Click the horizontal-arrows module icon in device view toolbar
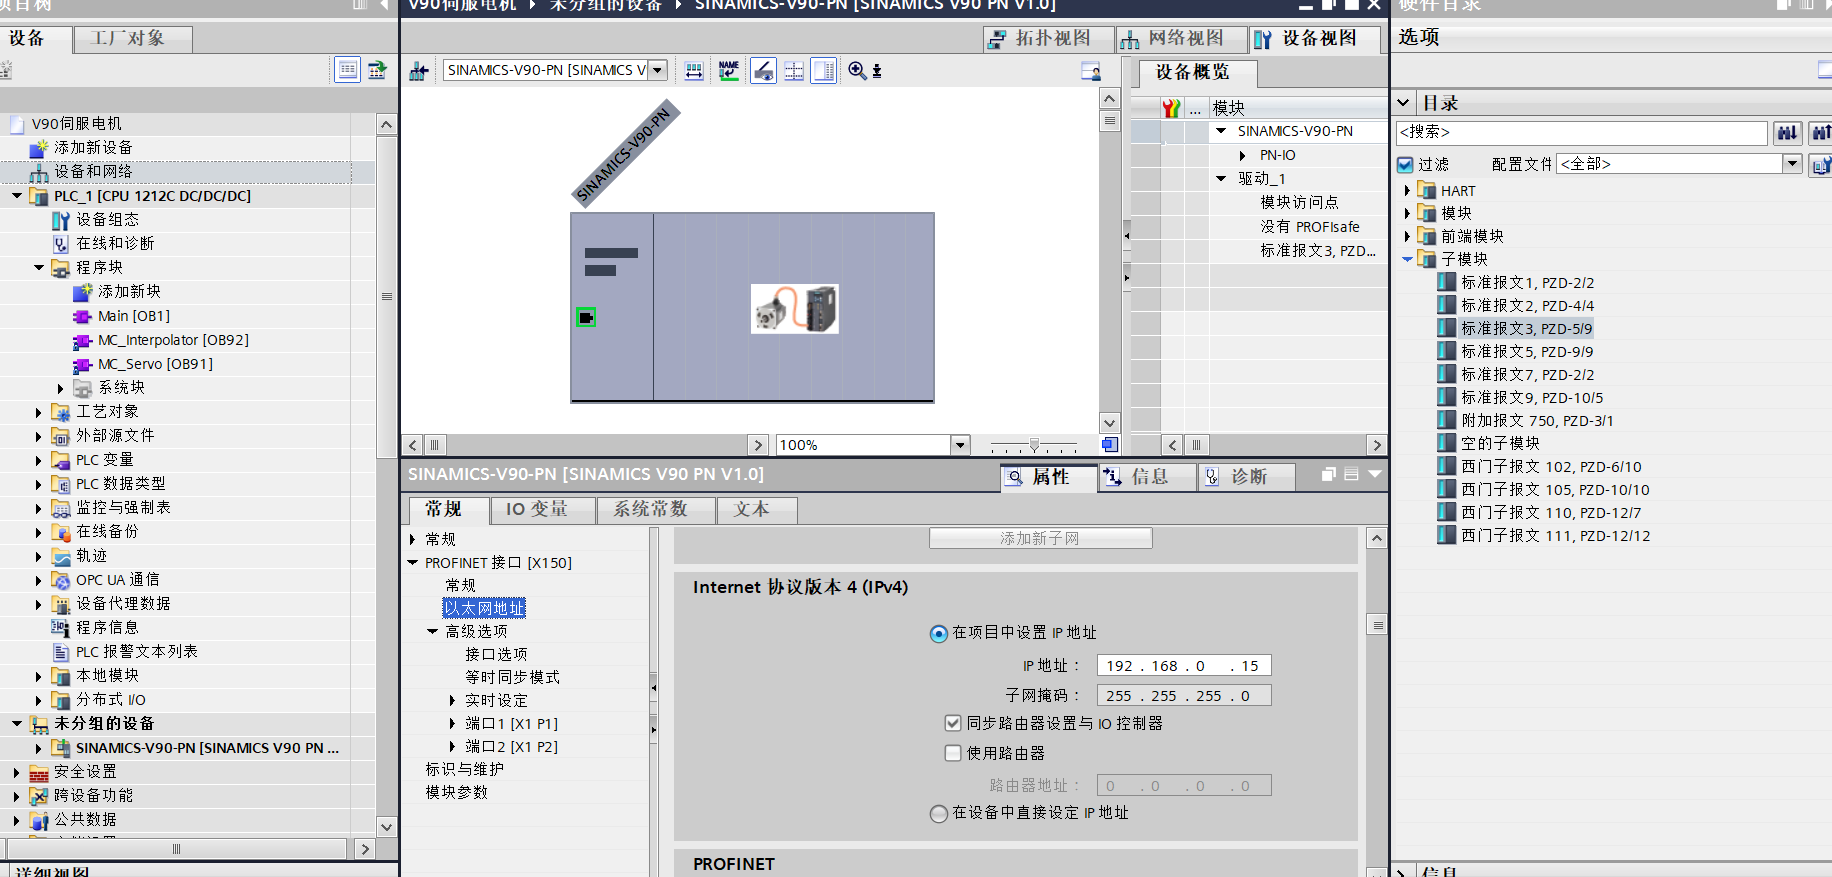 (x=694, y=71)
